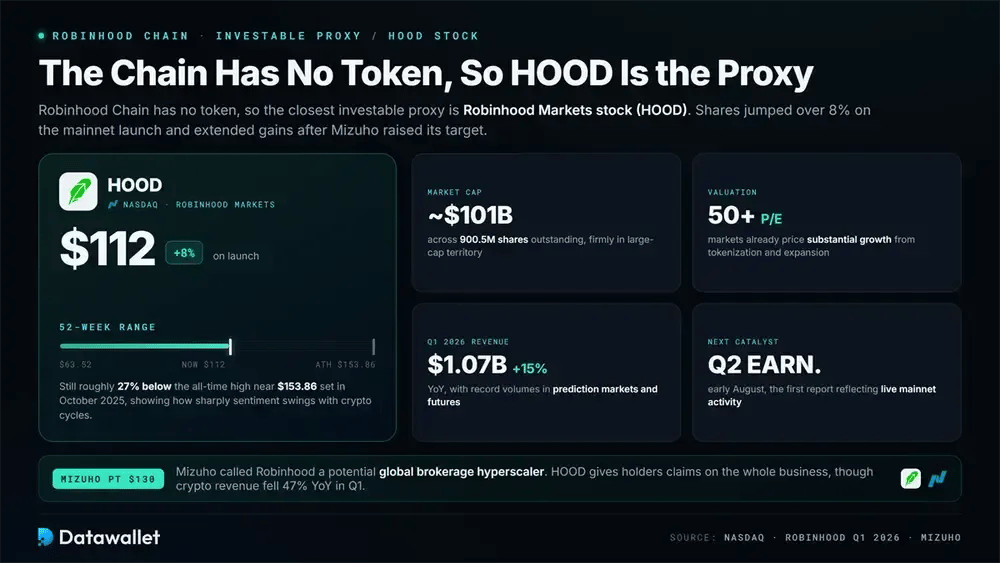Click the small Robinhood feather icon in banner

point(911,478)
